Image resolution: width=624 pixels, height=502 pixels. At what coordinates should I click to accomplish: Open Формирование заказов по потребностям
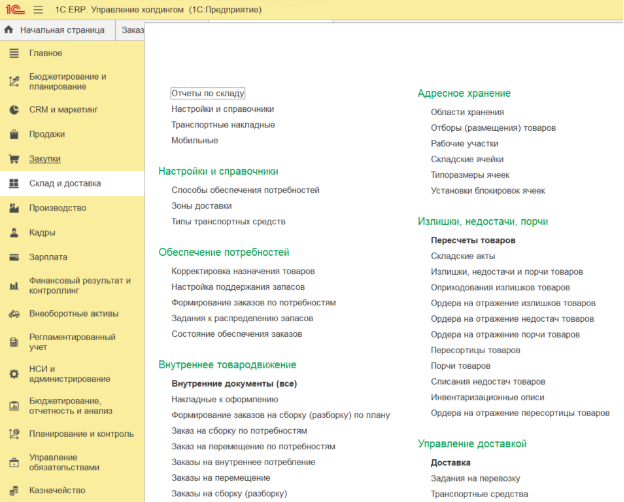[x=254, y=303]
